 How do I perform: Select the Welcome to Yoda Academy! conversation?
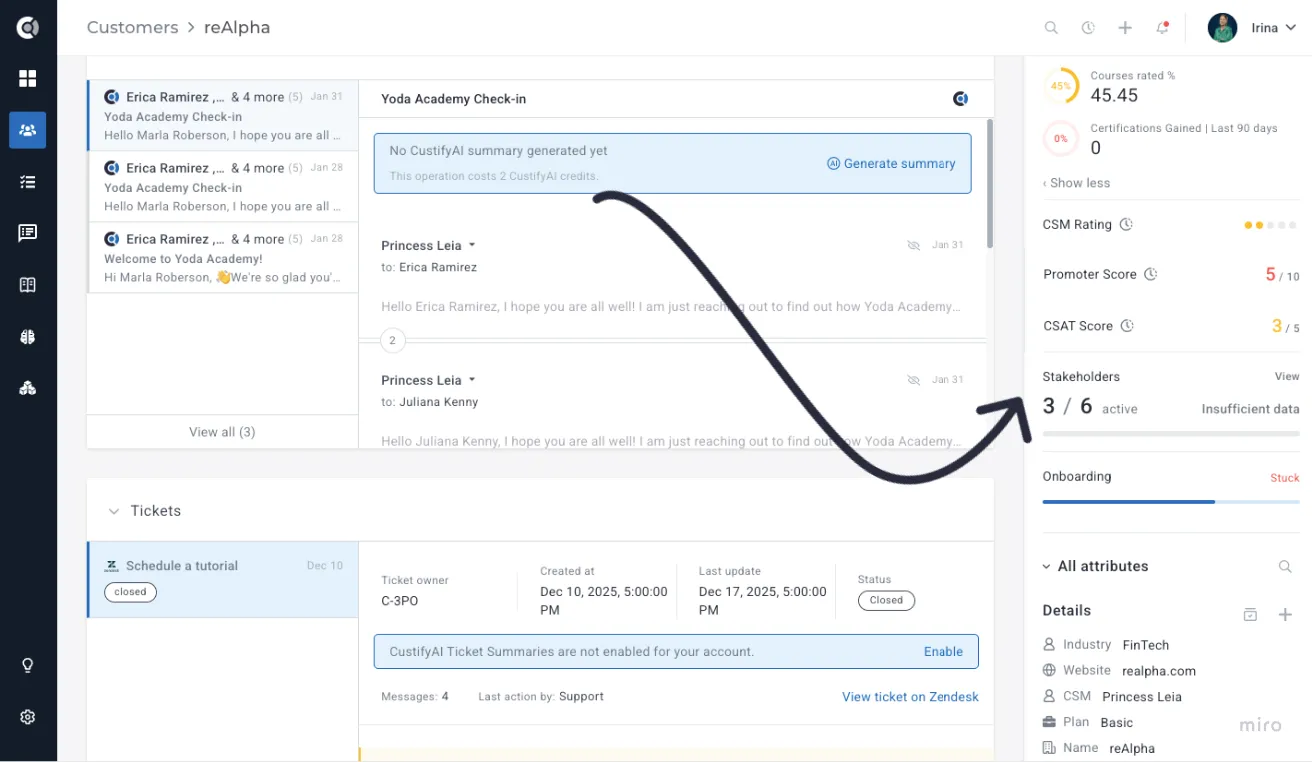click(222, 258)
